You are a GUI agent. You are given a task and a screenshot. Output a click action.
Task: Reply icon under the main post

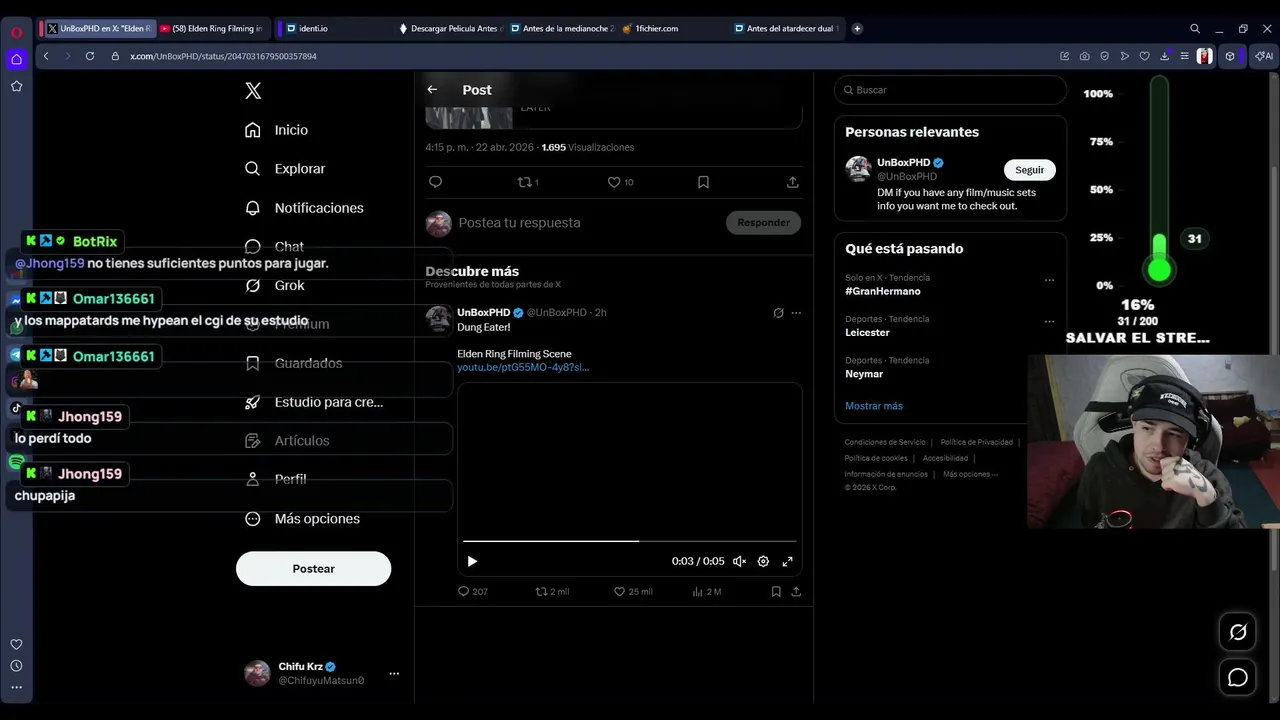[x=435, y=182]
